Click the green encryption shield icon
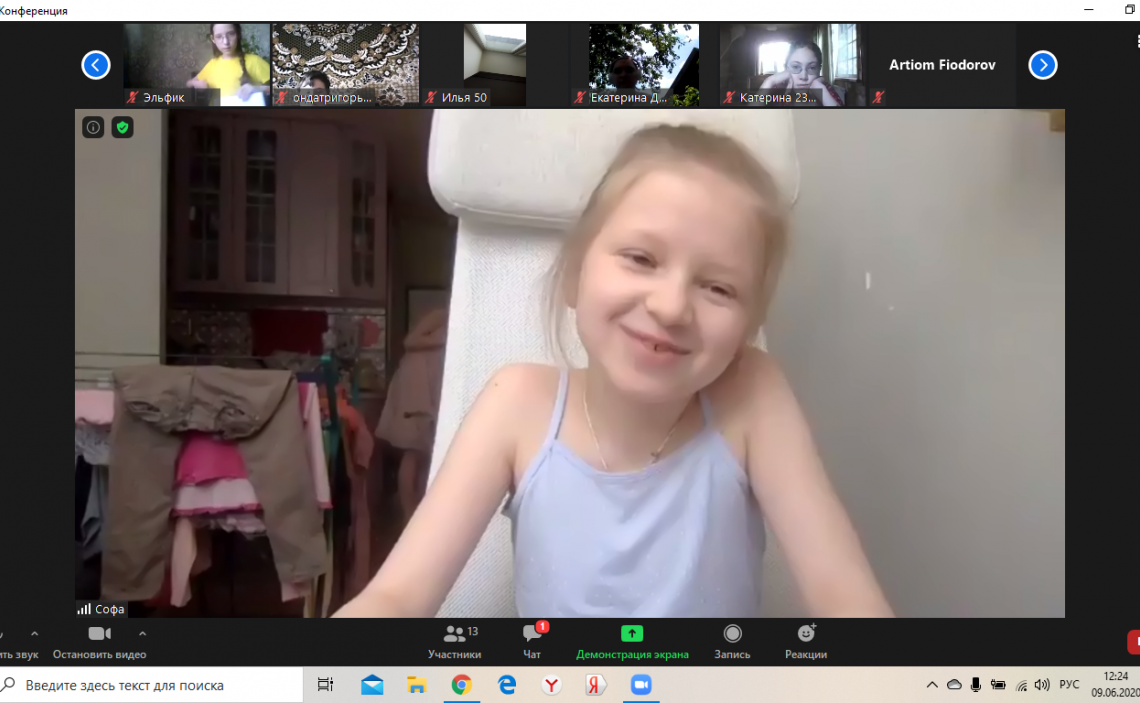The image size is (1140, 703). click(122, 127)
